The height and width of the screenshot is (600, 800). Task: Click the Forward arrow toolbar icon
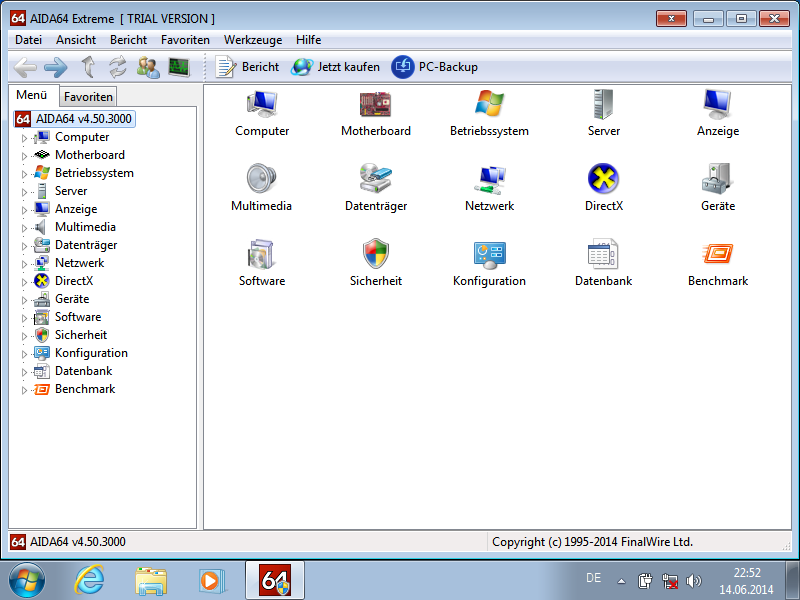click(56, 67)
